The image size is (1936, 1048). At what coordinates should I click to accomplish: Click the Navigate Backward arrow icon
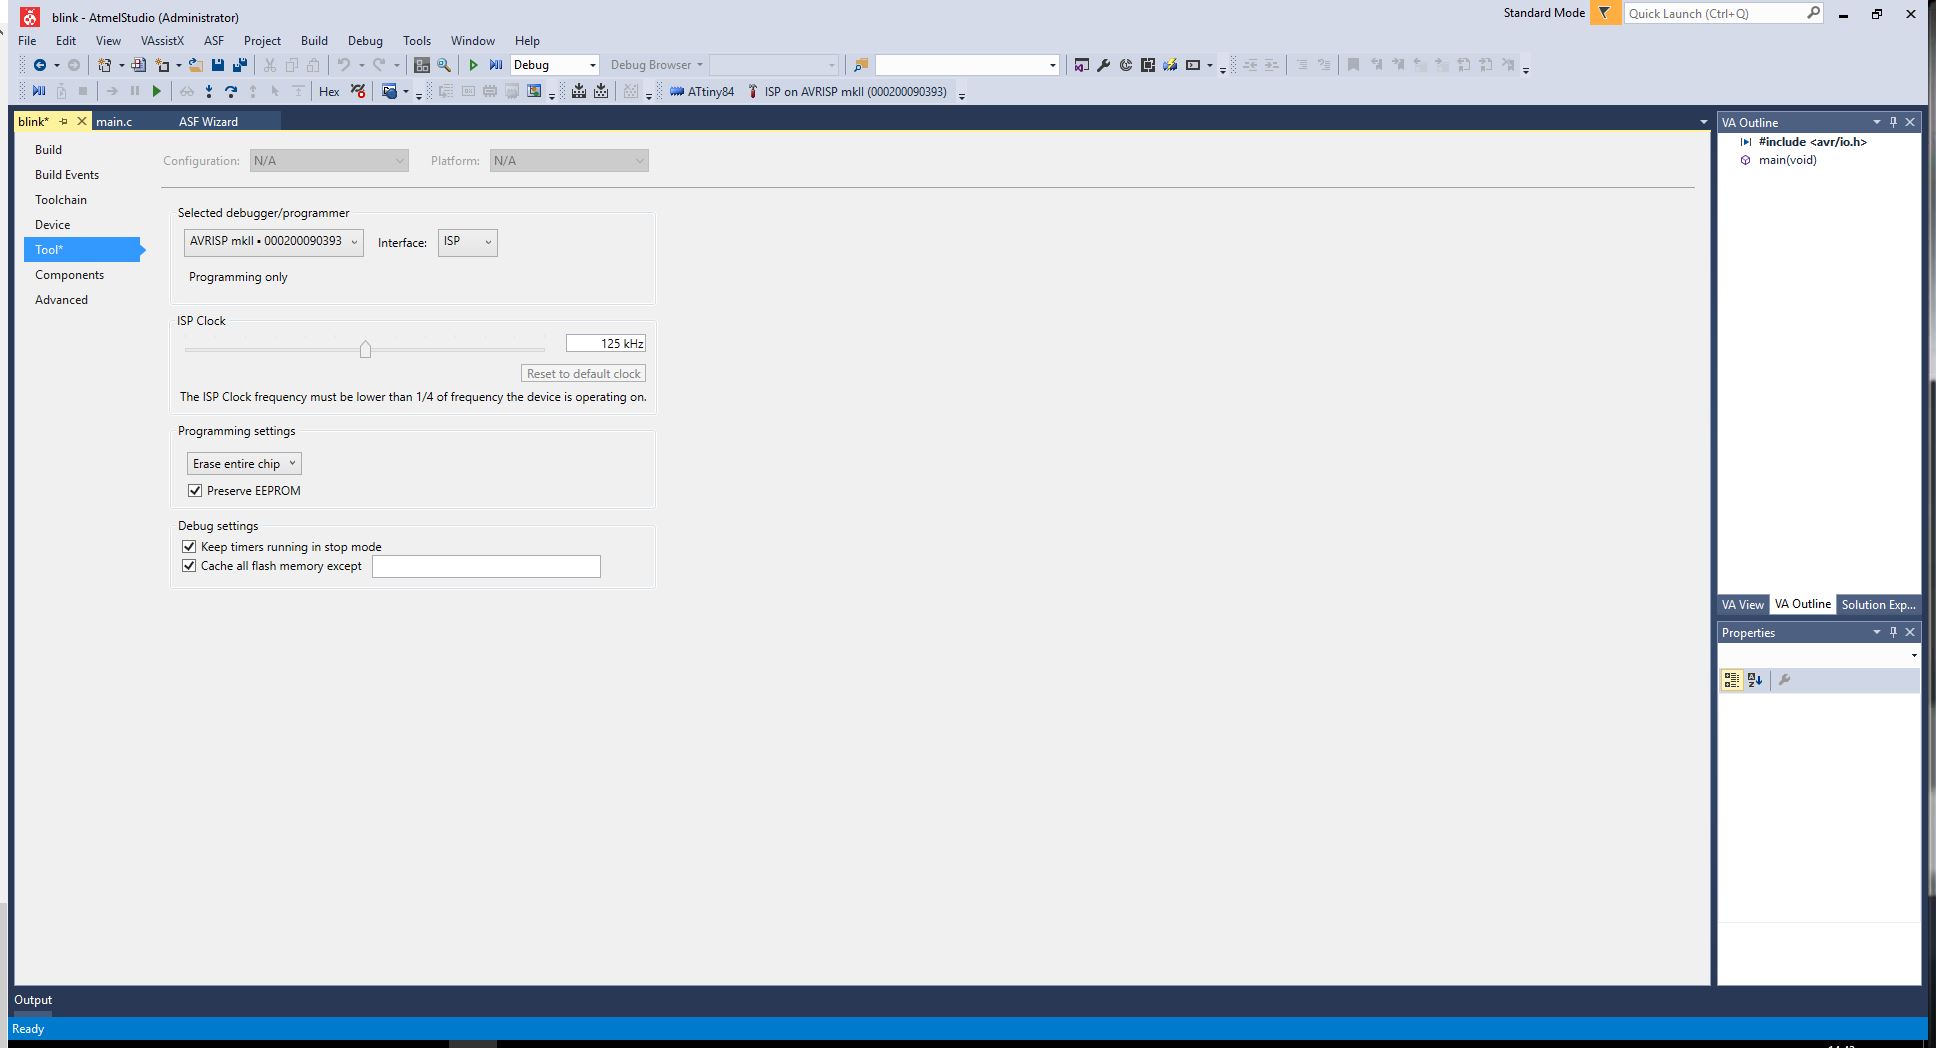point(40,65)
